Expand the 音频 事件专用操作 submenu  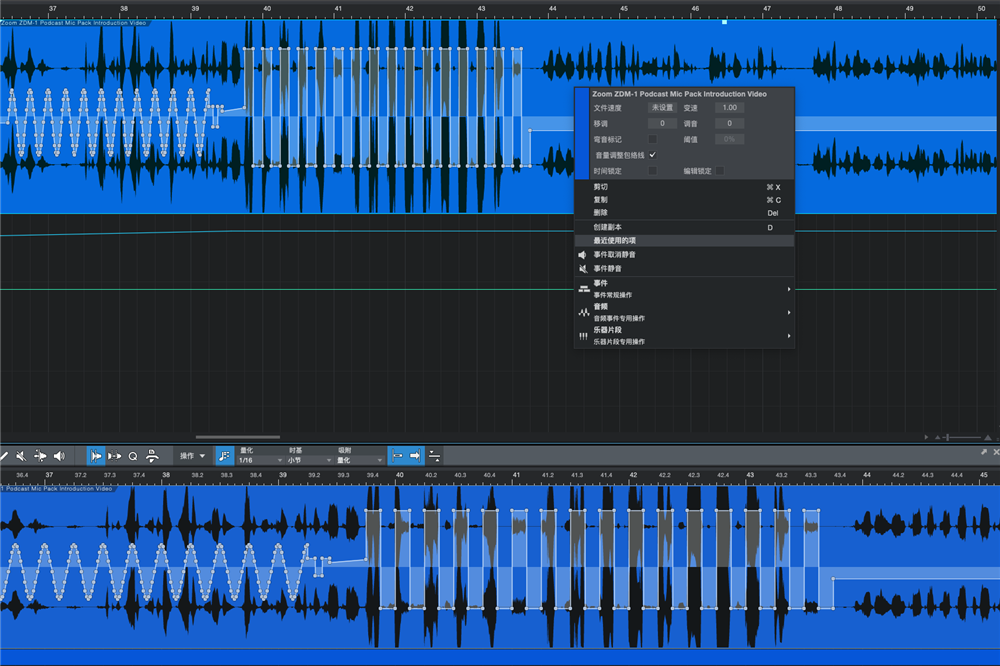684,312
